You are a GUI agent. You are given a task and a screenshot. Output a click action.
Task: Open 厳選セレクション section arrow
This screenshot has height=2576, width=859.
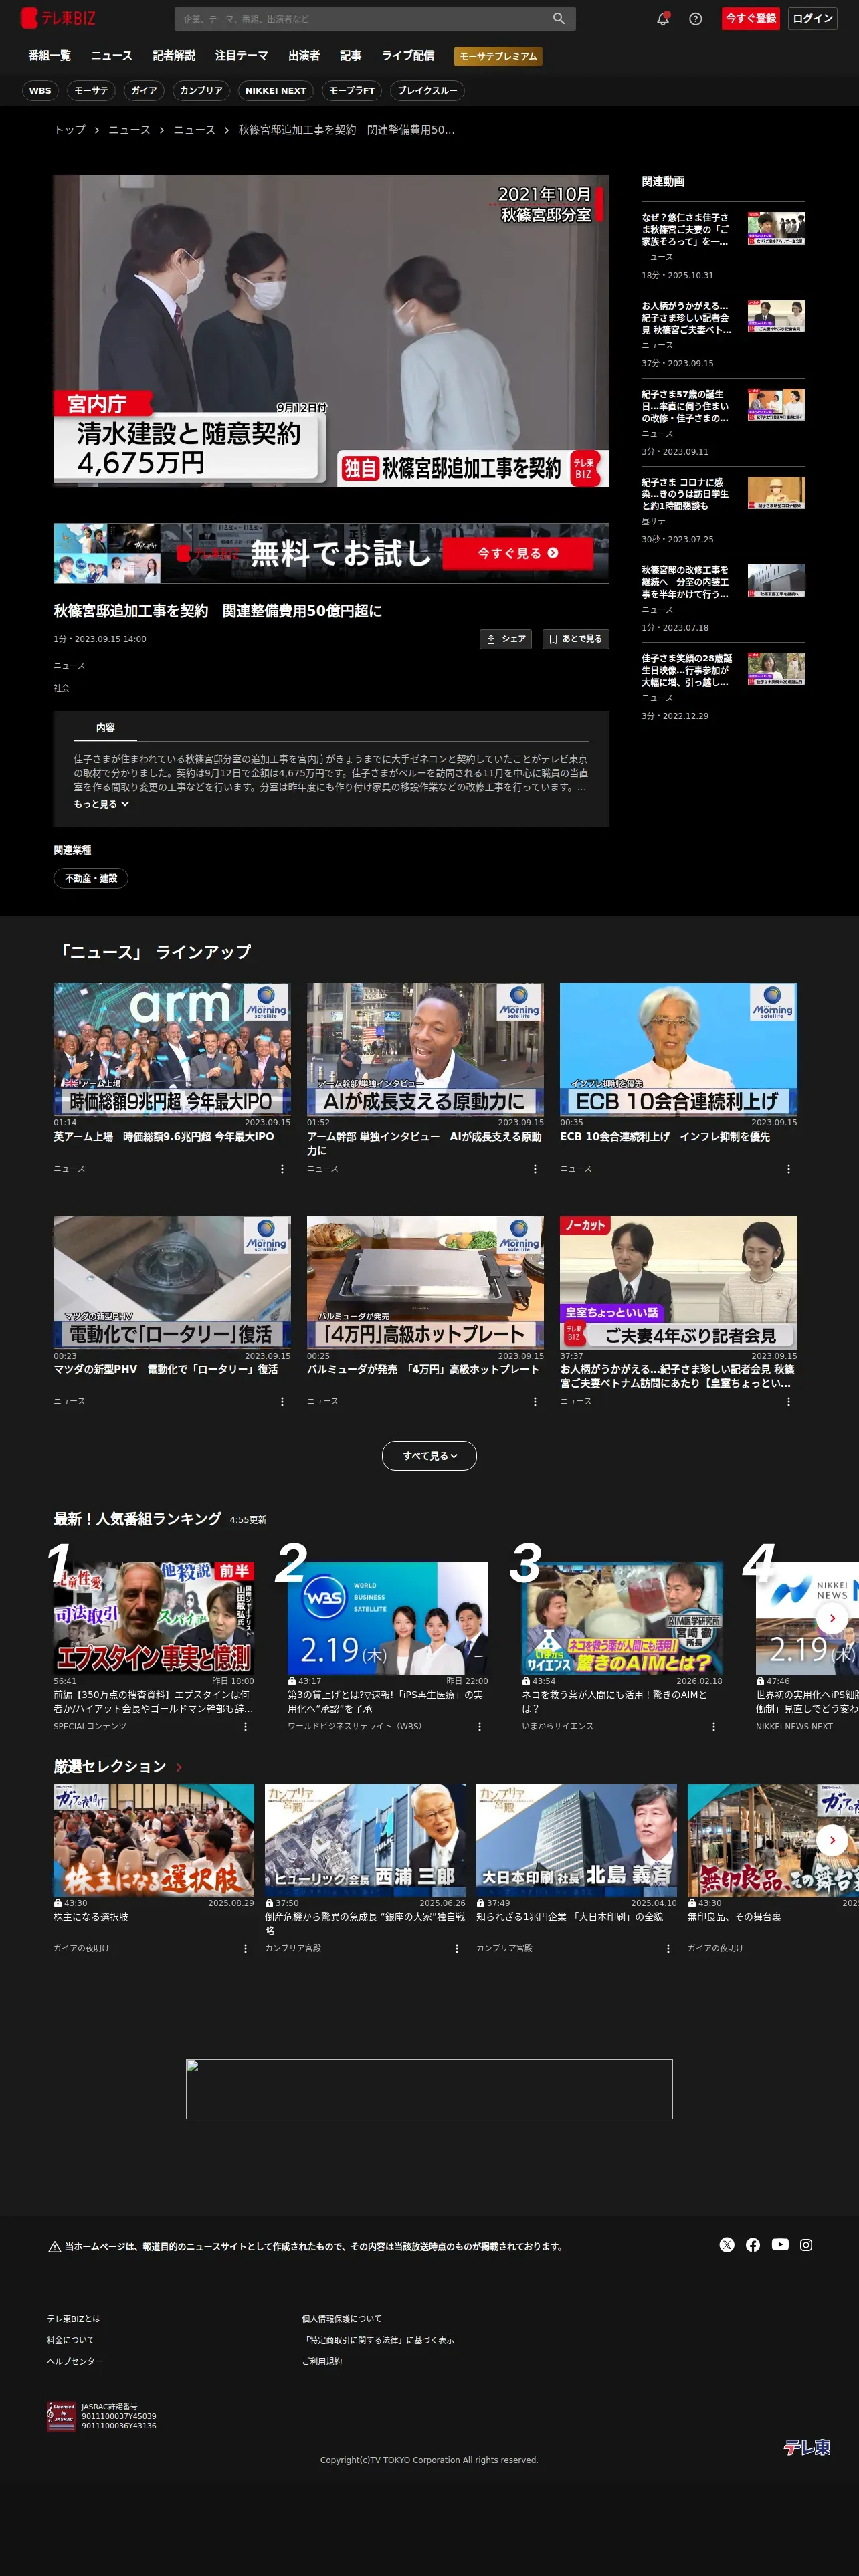pos(179,1767)
